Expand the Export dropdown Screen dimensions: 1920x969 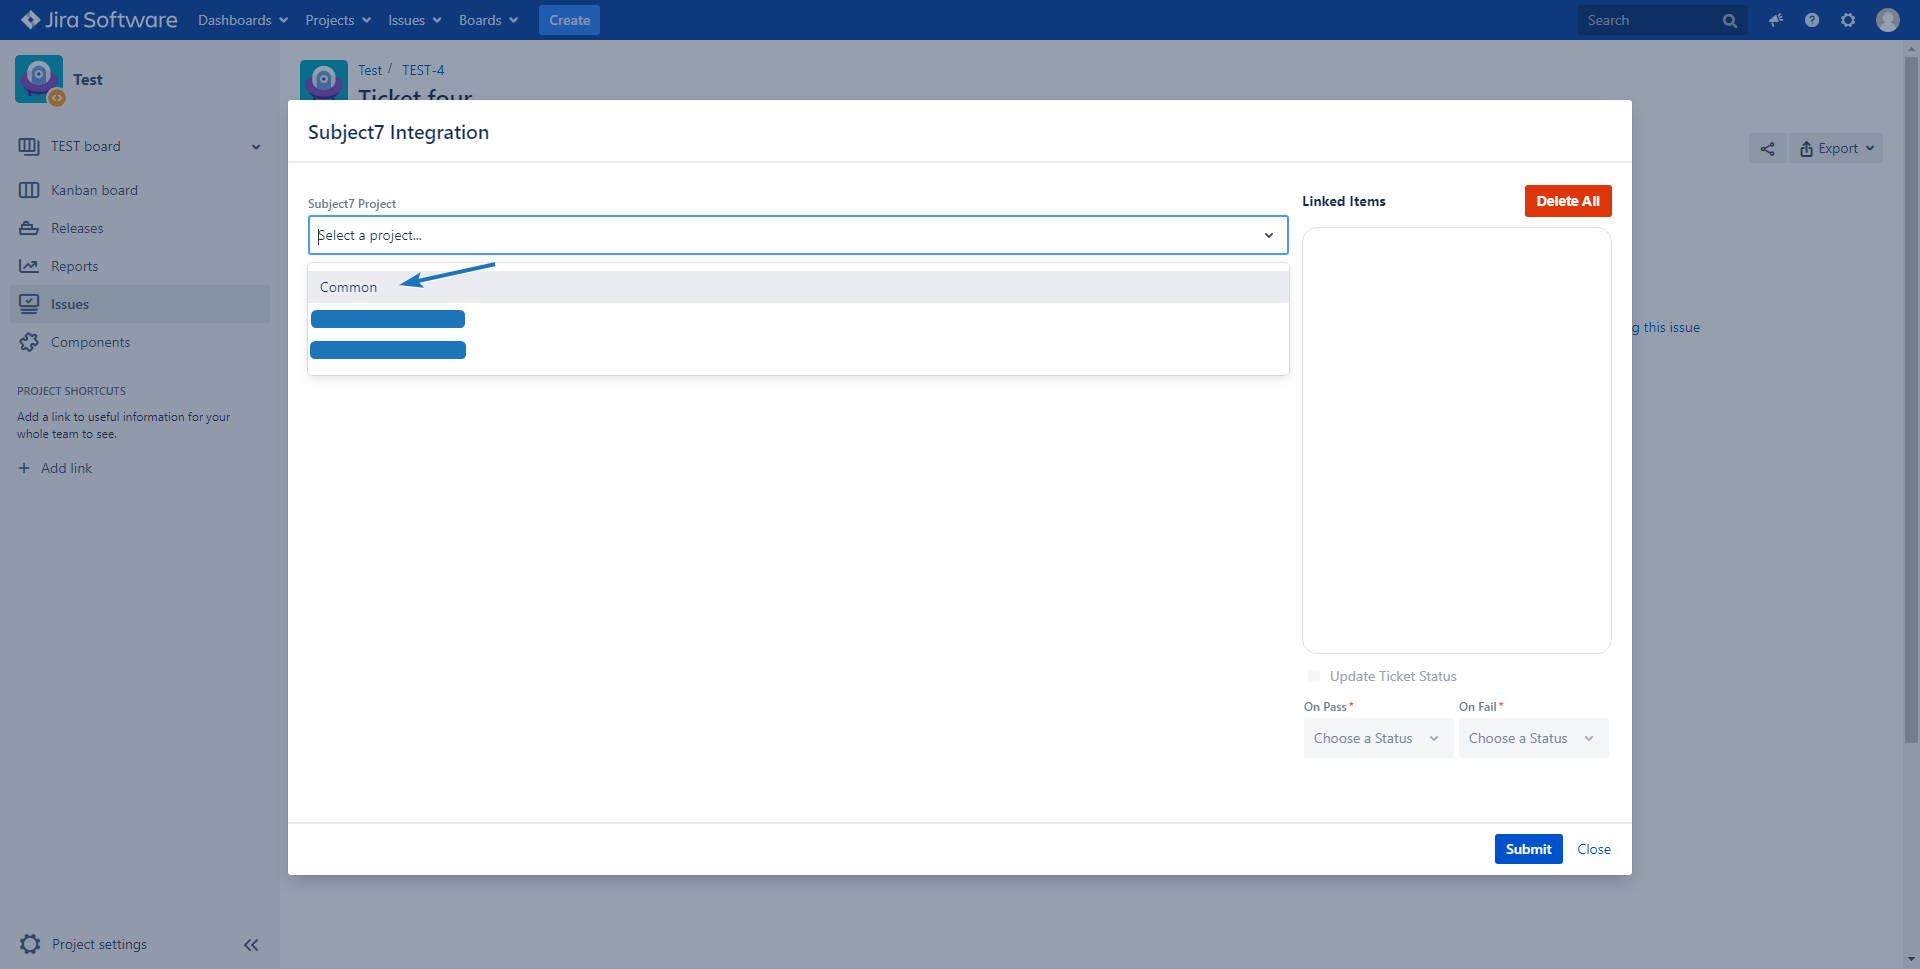tap(1837, 149)
